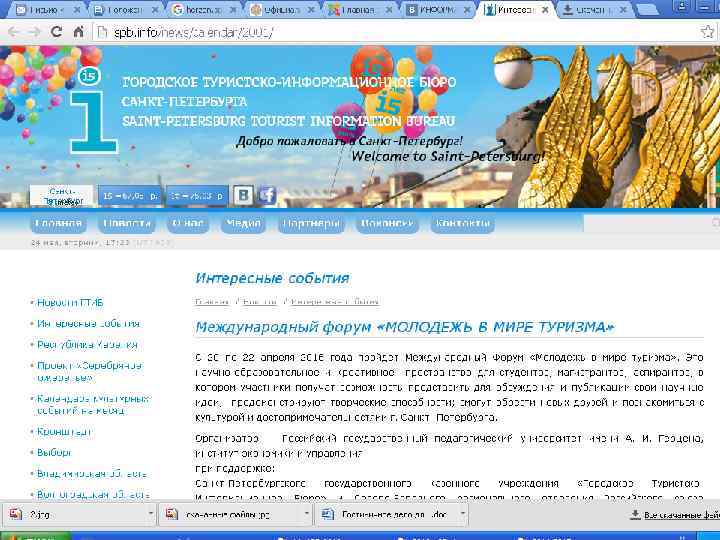Open 'Все скачанные файлы' downloads link
Screen dimensions: 720x540
(675, 515)
